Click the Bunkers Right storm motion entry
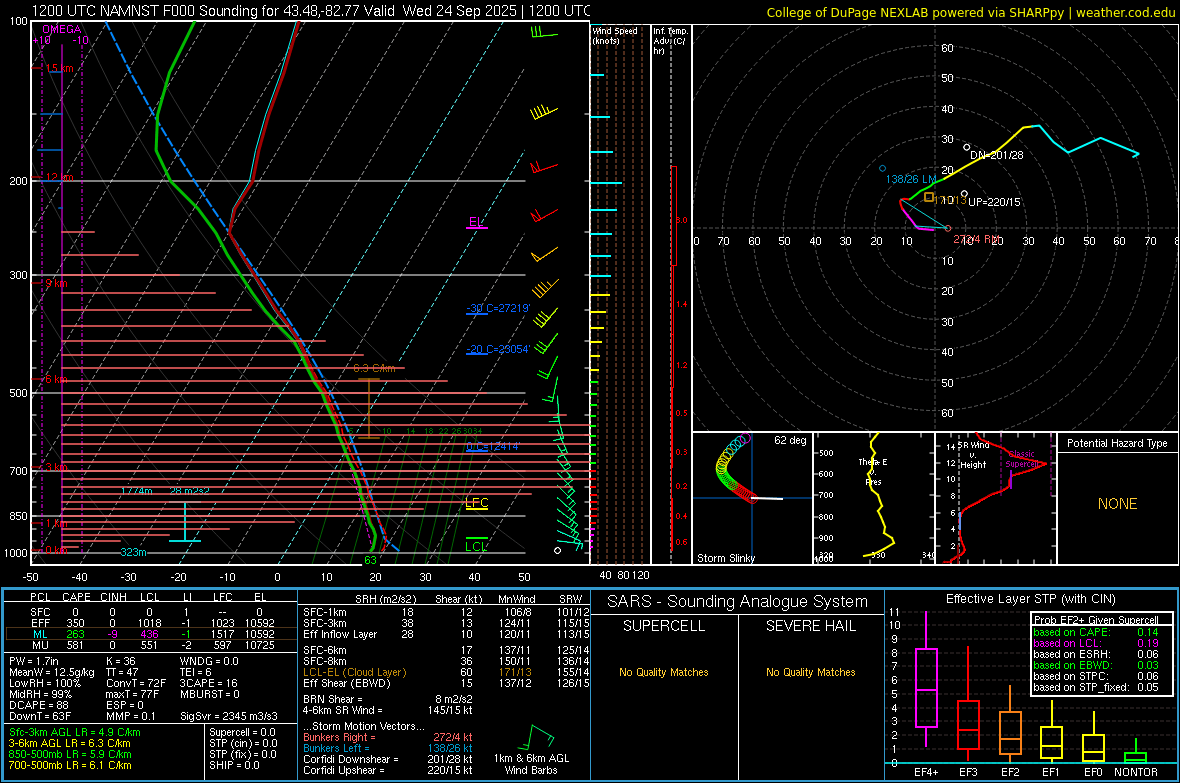The height and width of the screenshot is (783, 1180). pos(388,737)
